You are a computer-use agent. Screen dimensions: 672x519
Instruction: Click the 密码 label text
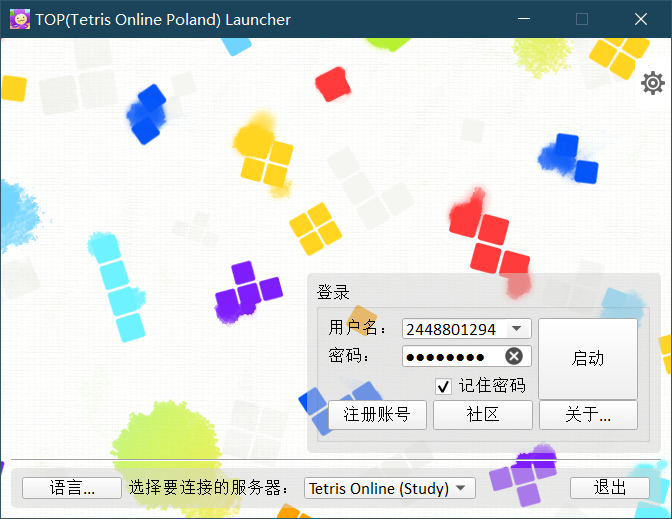coord(348,355)
